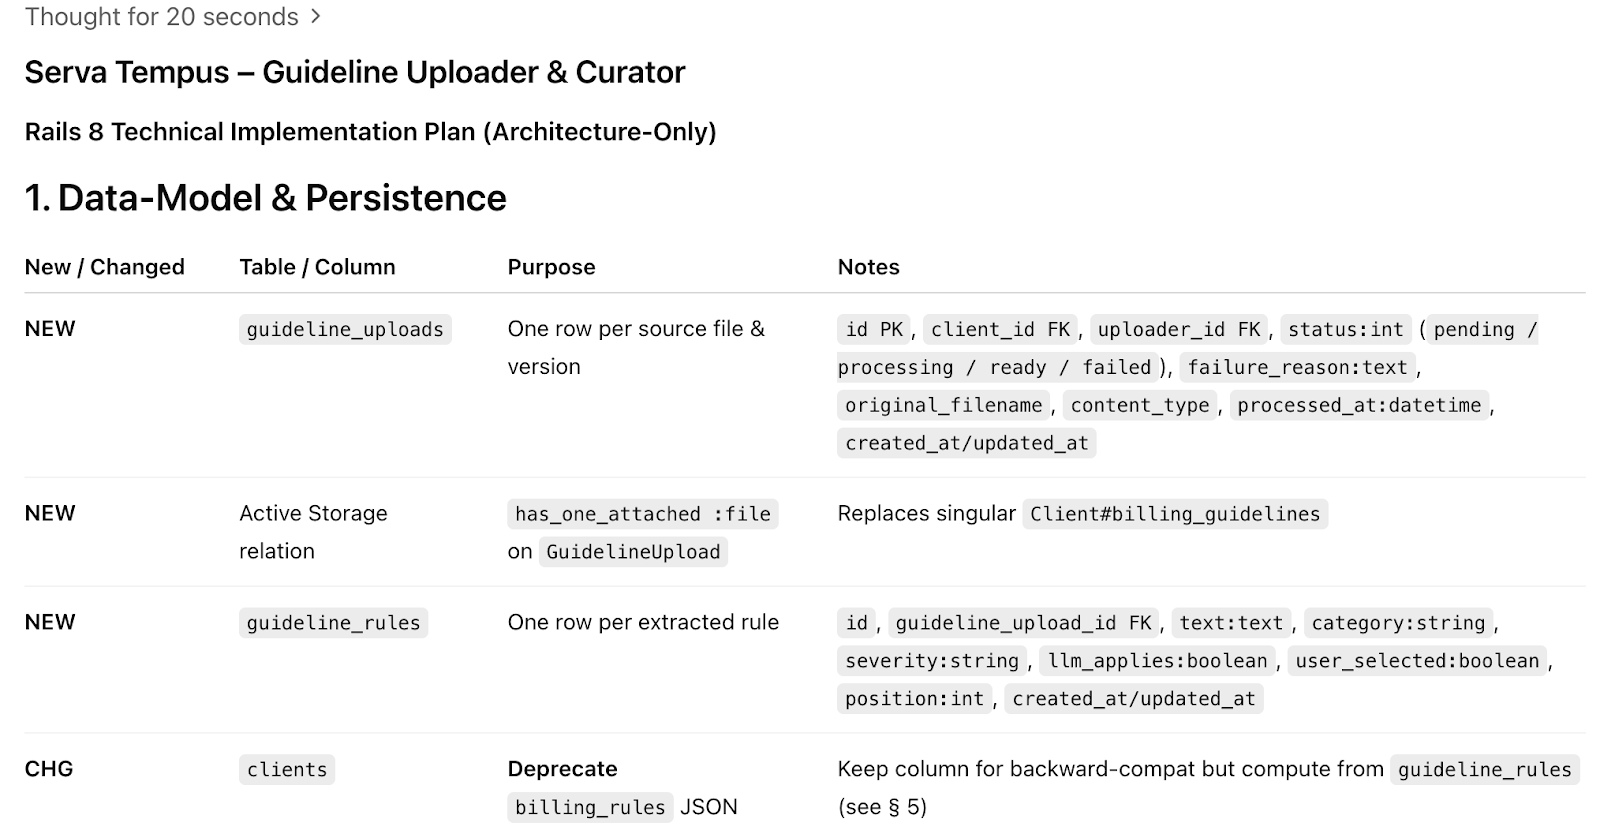Click the 'Purpose' column header
This screenshot has width=1600, height=830.
pyautogui.click(x=551, y=267)
